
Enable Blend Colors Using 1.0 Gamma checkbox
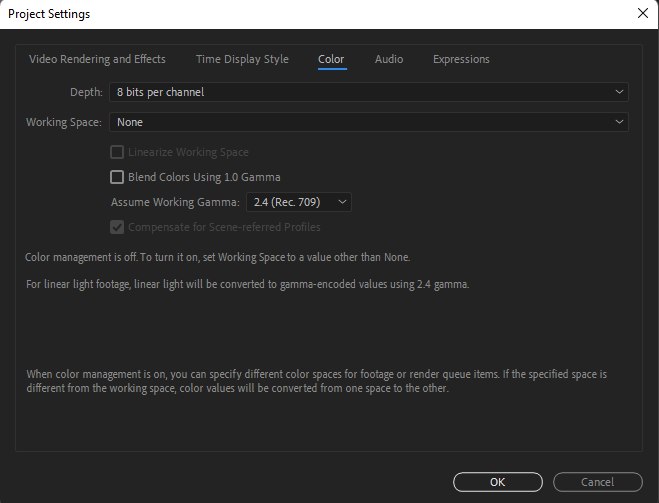(x=117, y=177)
